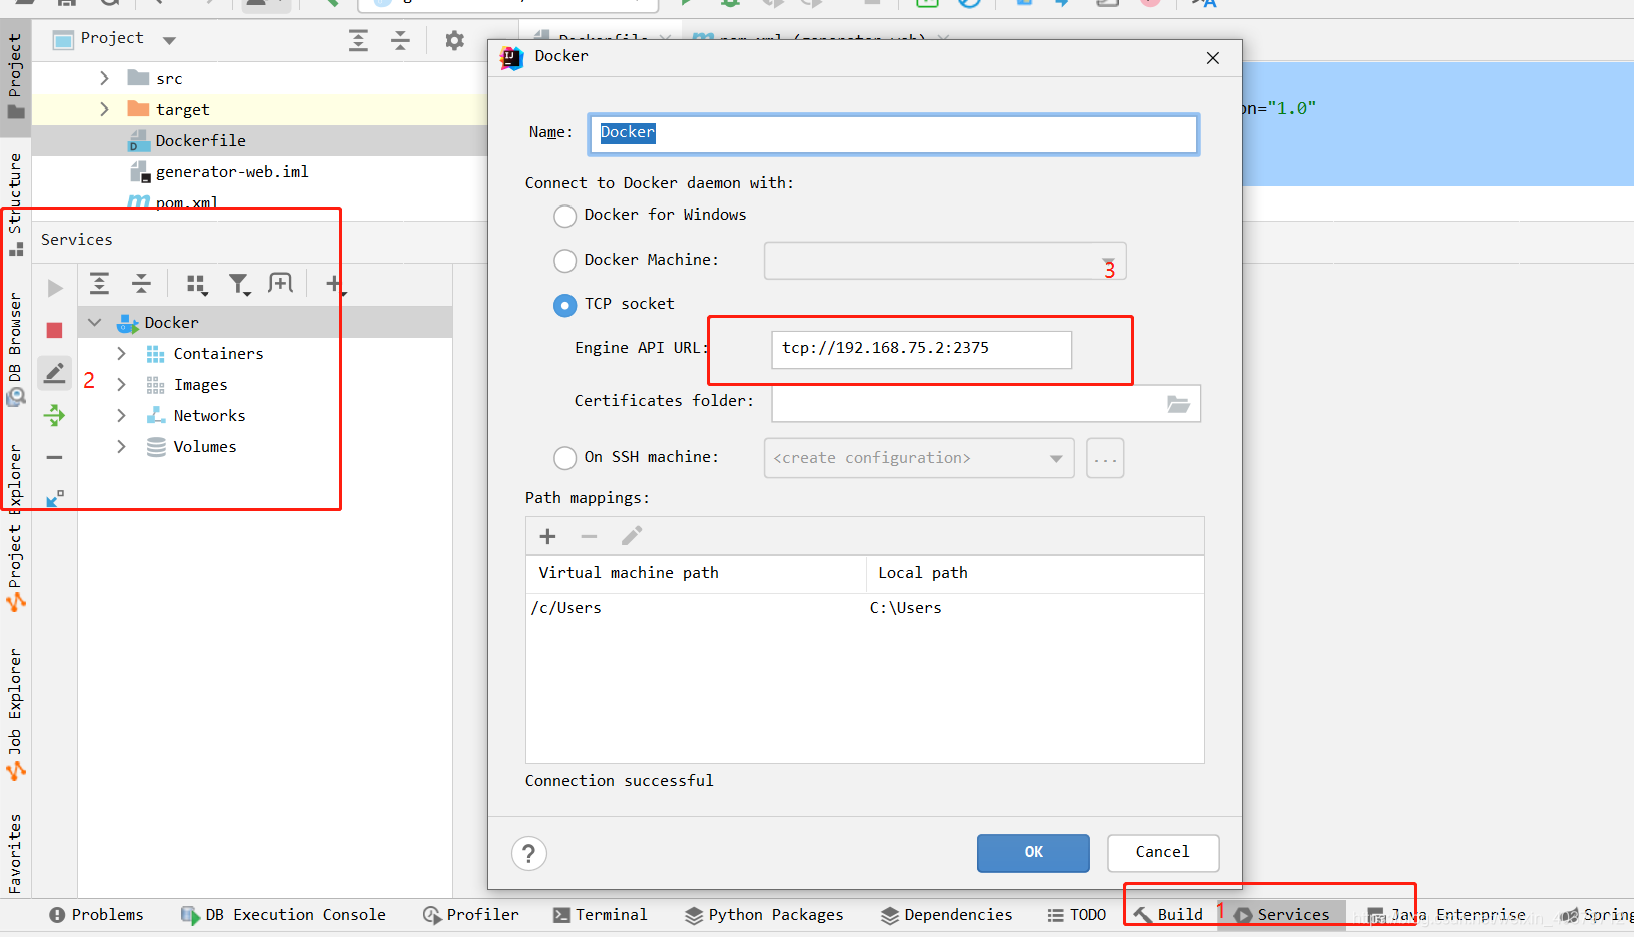Click the blue collapse arrows icon in Services

pyautogui.click(x=55, y=498)
